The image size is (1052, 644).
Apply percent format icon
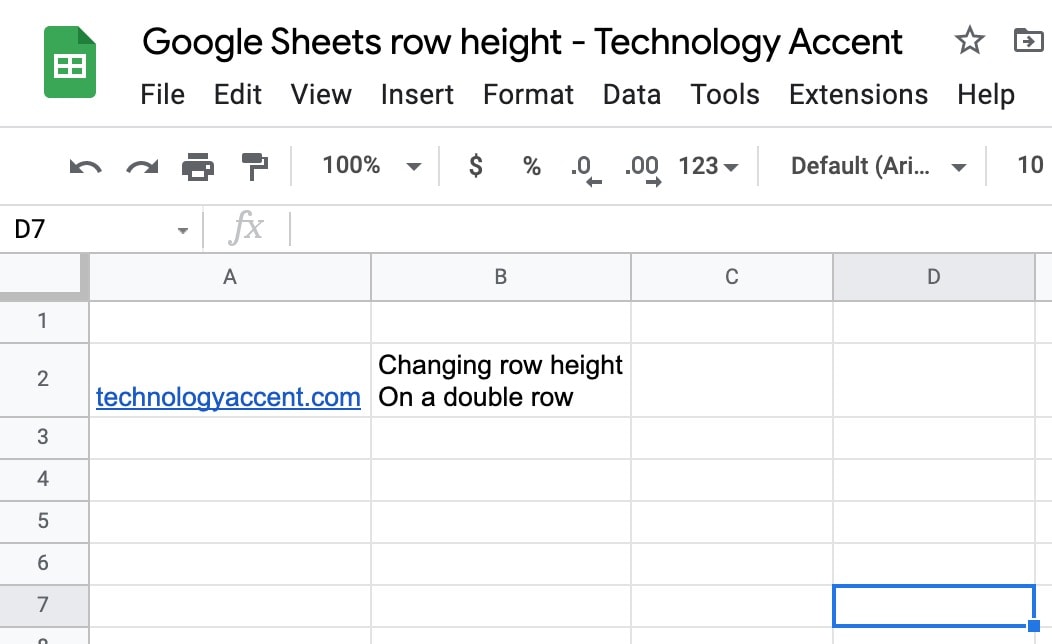click(x=532, y=166)
